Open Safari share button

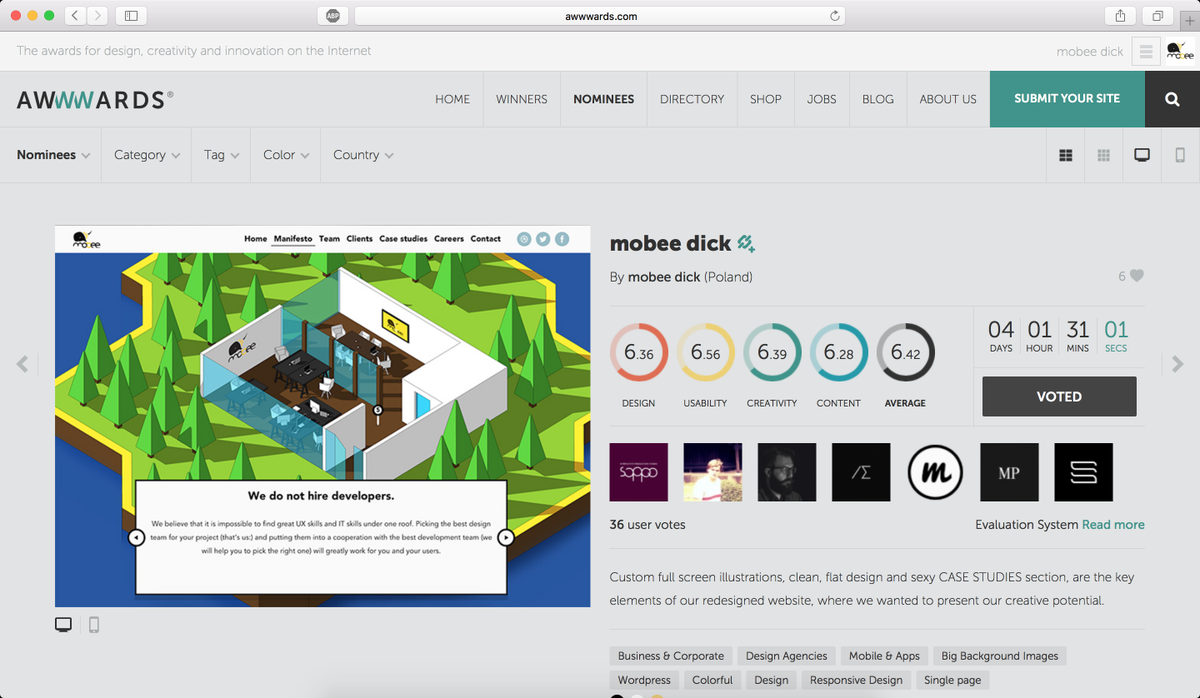(1120, 16)
